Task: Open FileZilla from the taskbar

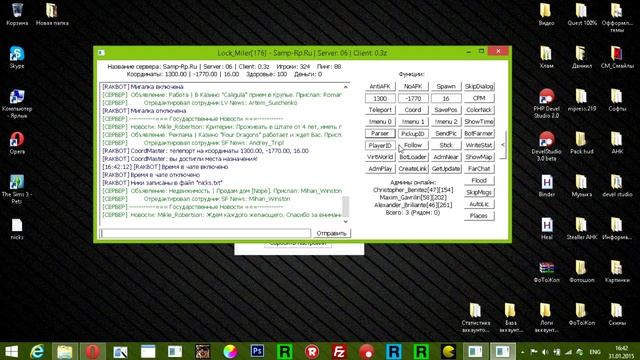Action: 339,351
